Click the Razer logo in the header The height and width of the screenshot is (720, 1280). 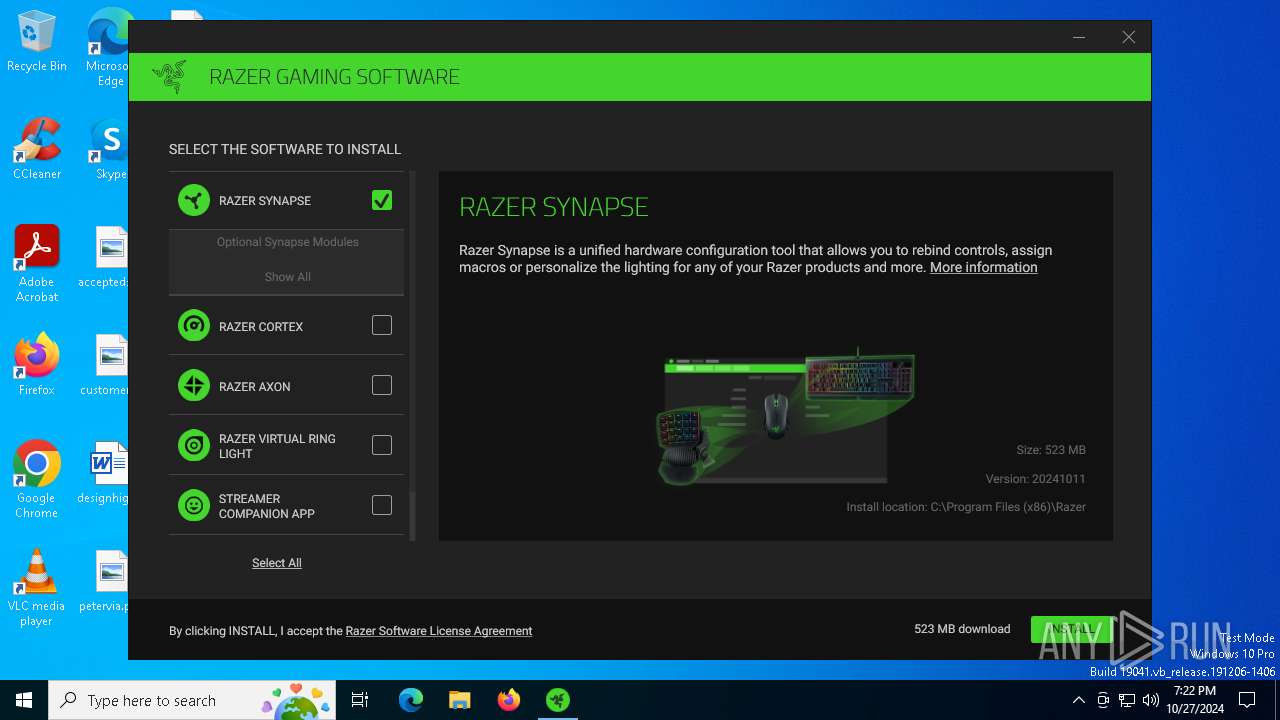point(169,77)
